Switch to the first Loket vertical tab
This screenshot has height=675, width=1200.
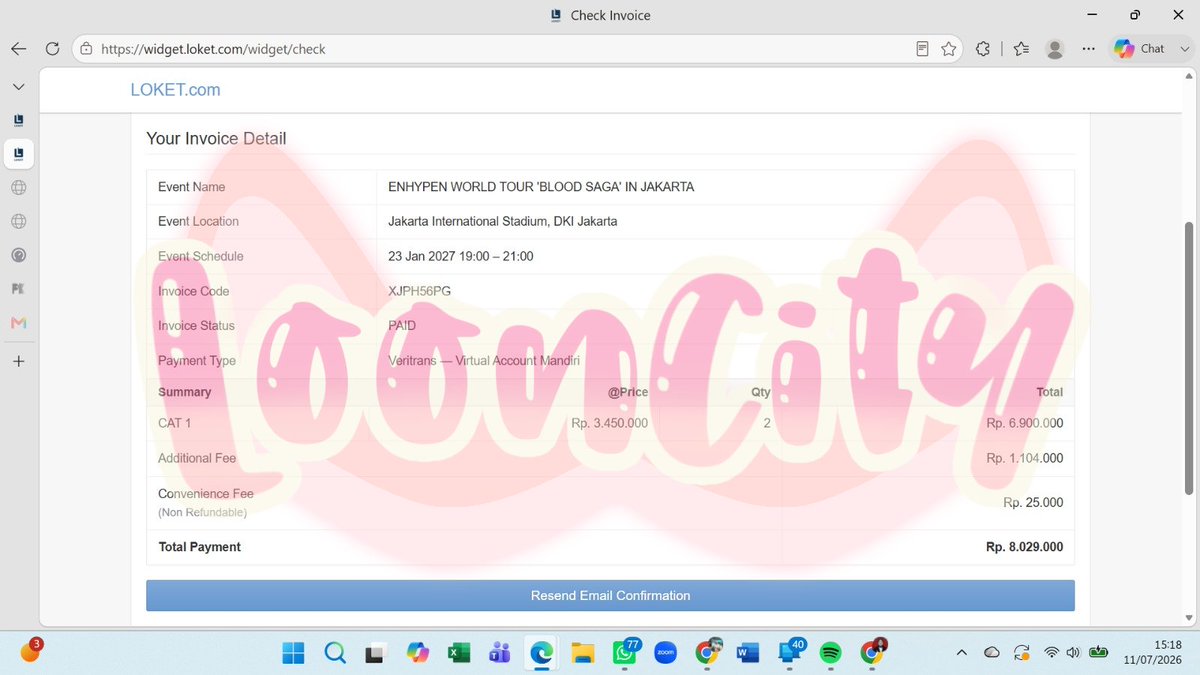pyautogui.click(x=18, y=120)
